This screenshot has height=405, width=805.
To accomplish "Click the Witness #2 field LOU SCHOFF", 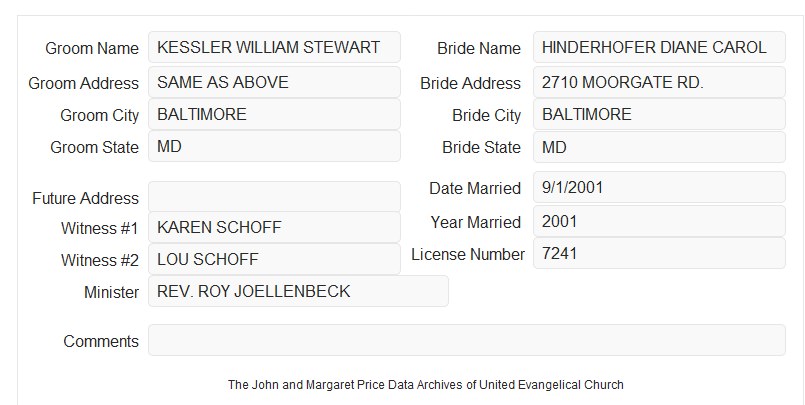I will point(274,259).
